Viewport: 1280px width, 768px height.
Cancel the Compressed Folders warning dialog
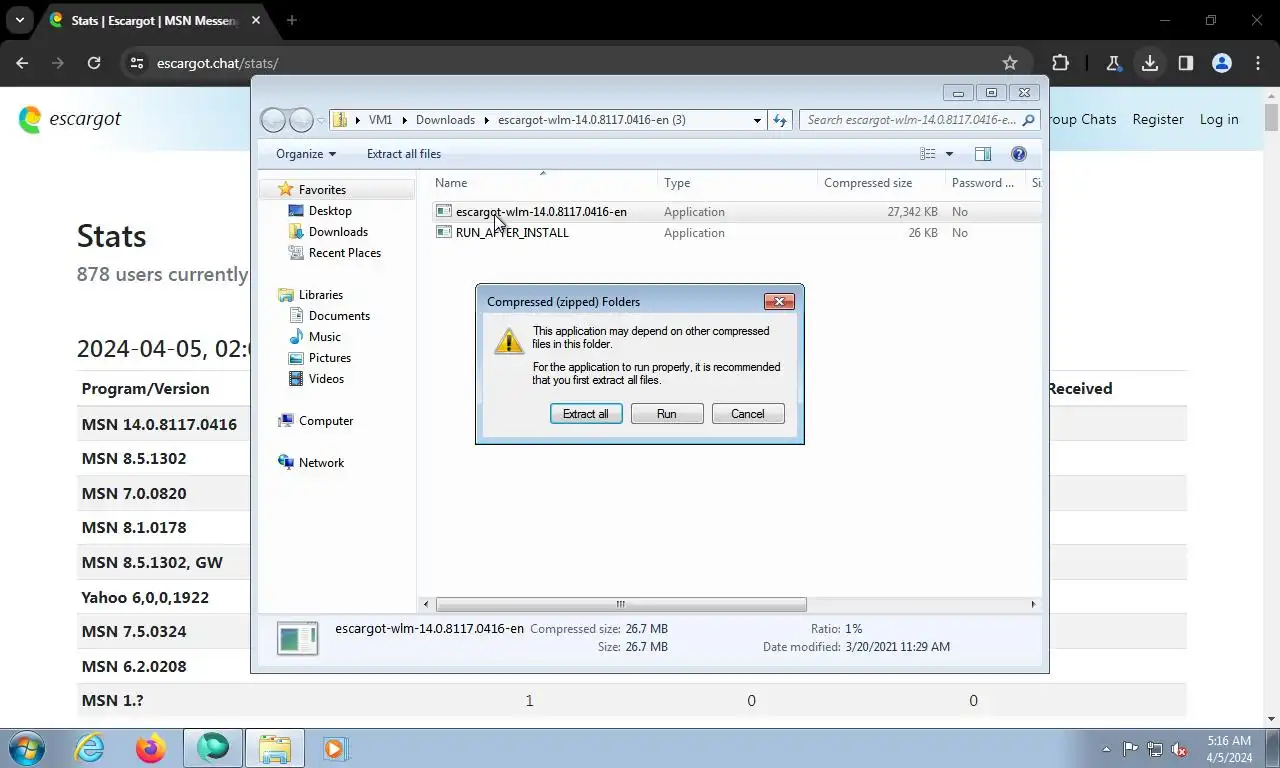click(748, 414)
